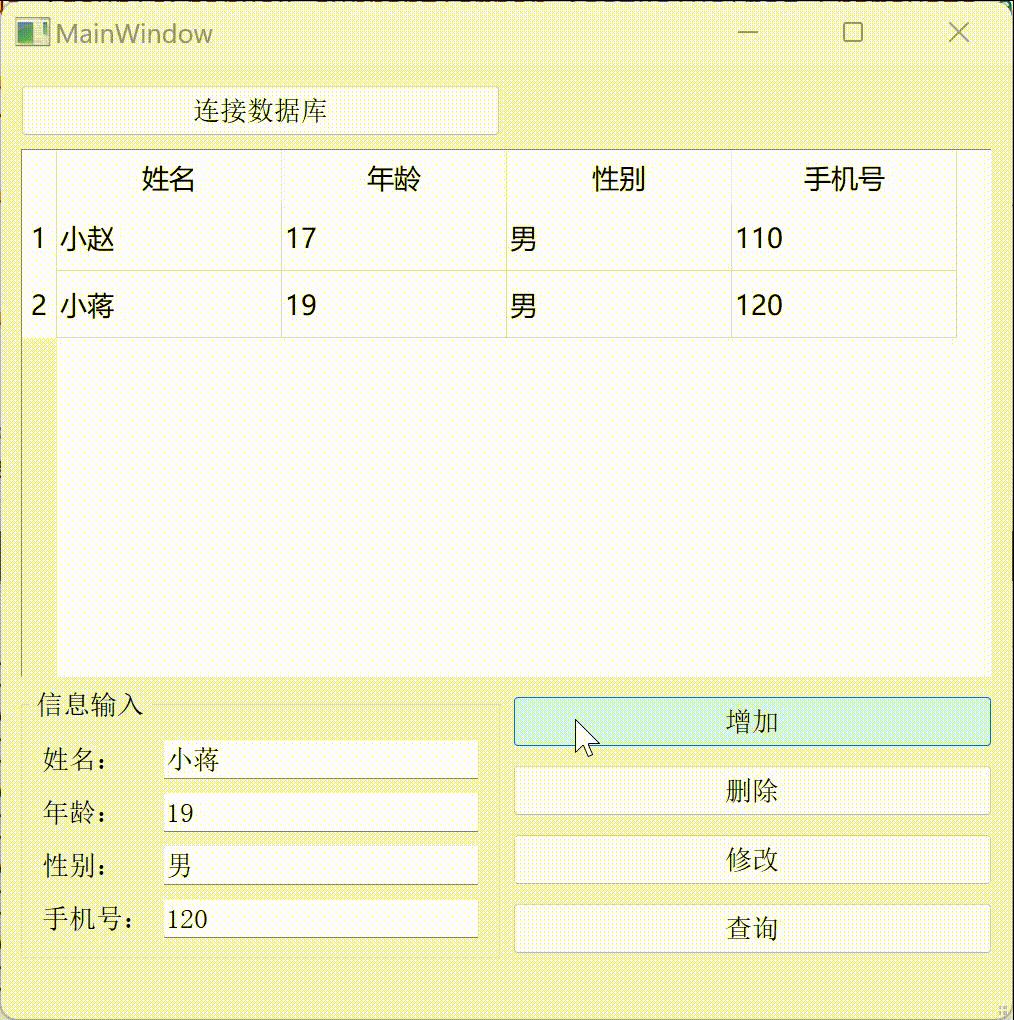
Task: Click the 手机号 column header
Action: [x=844, y=178]
